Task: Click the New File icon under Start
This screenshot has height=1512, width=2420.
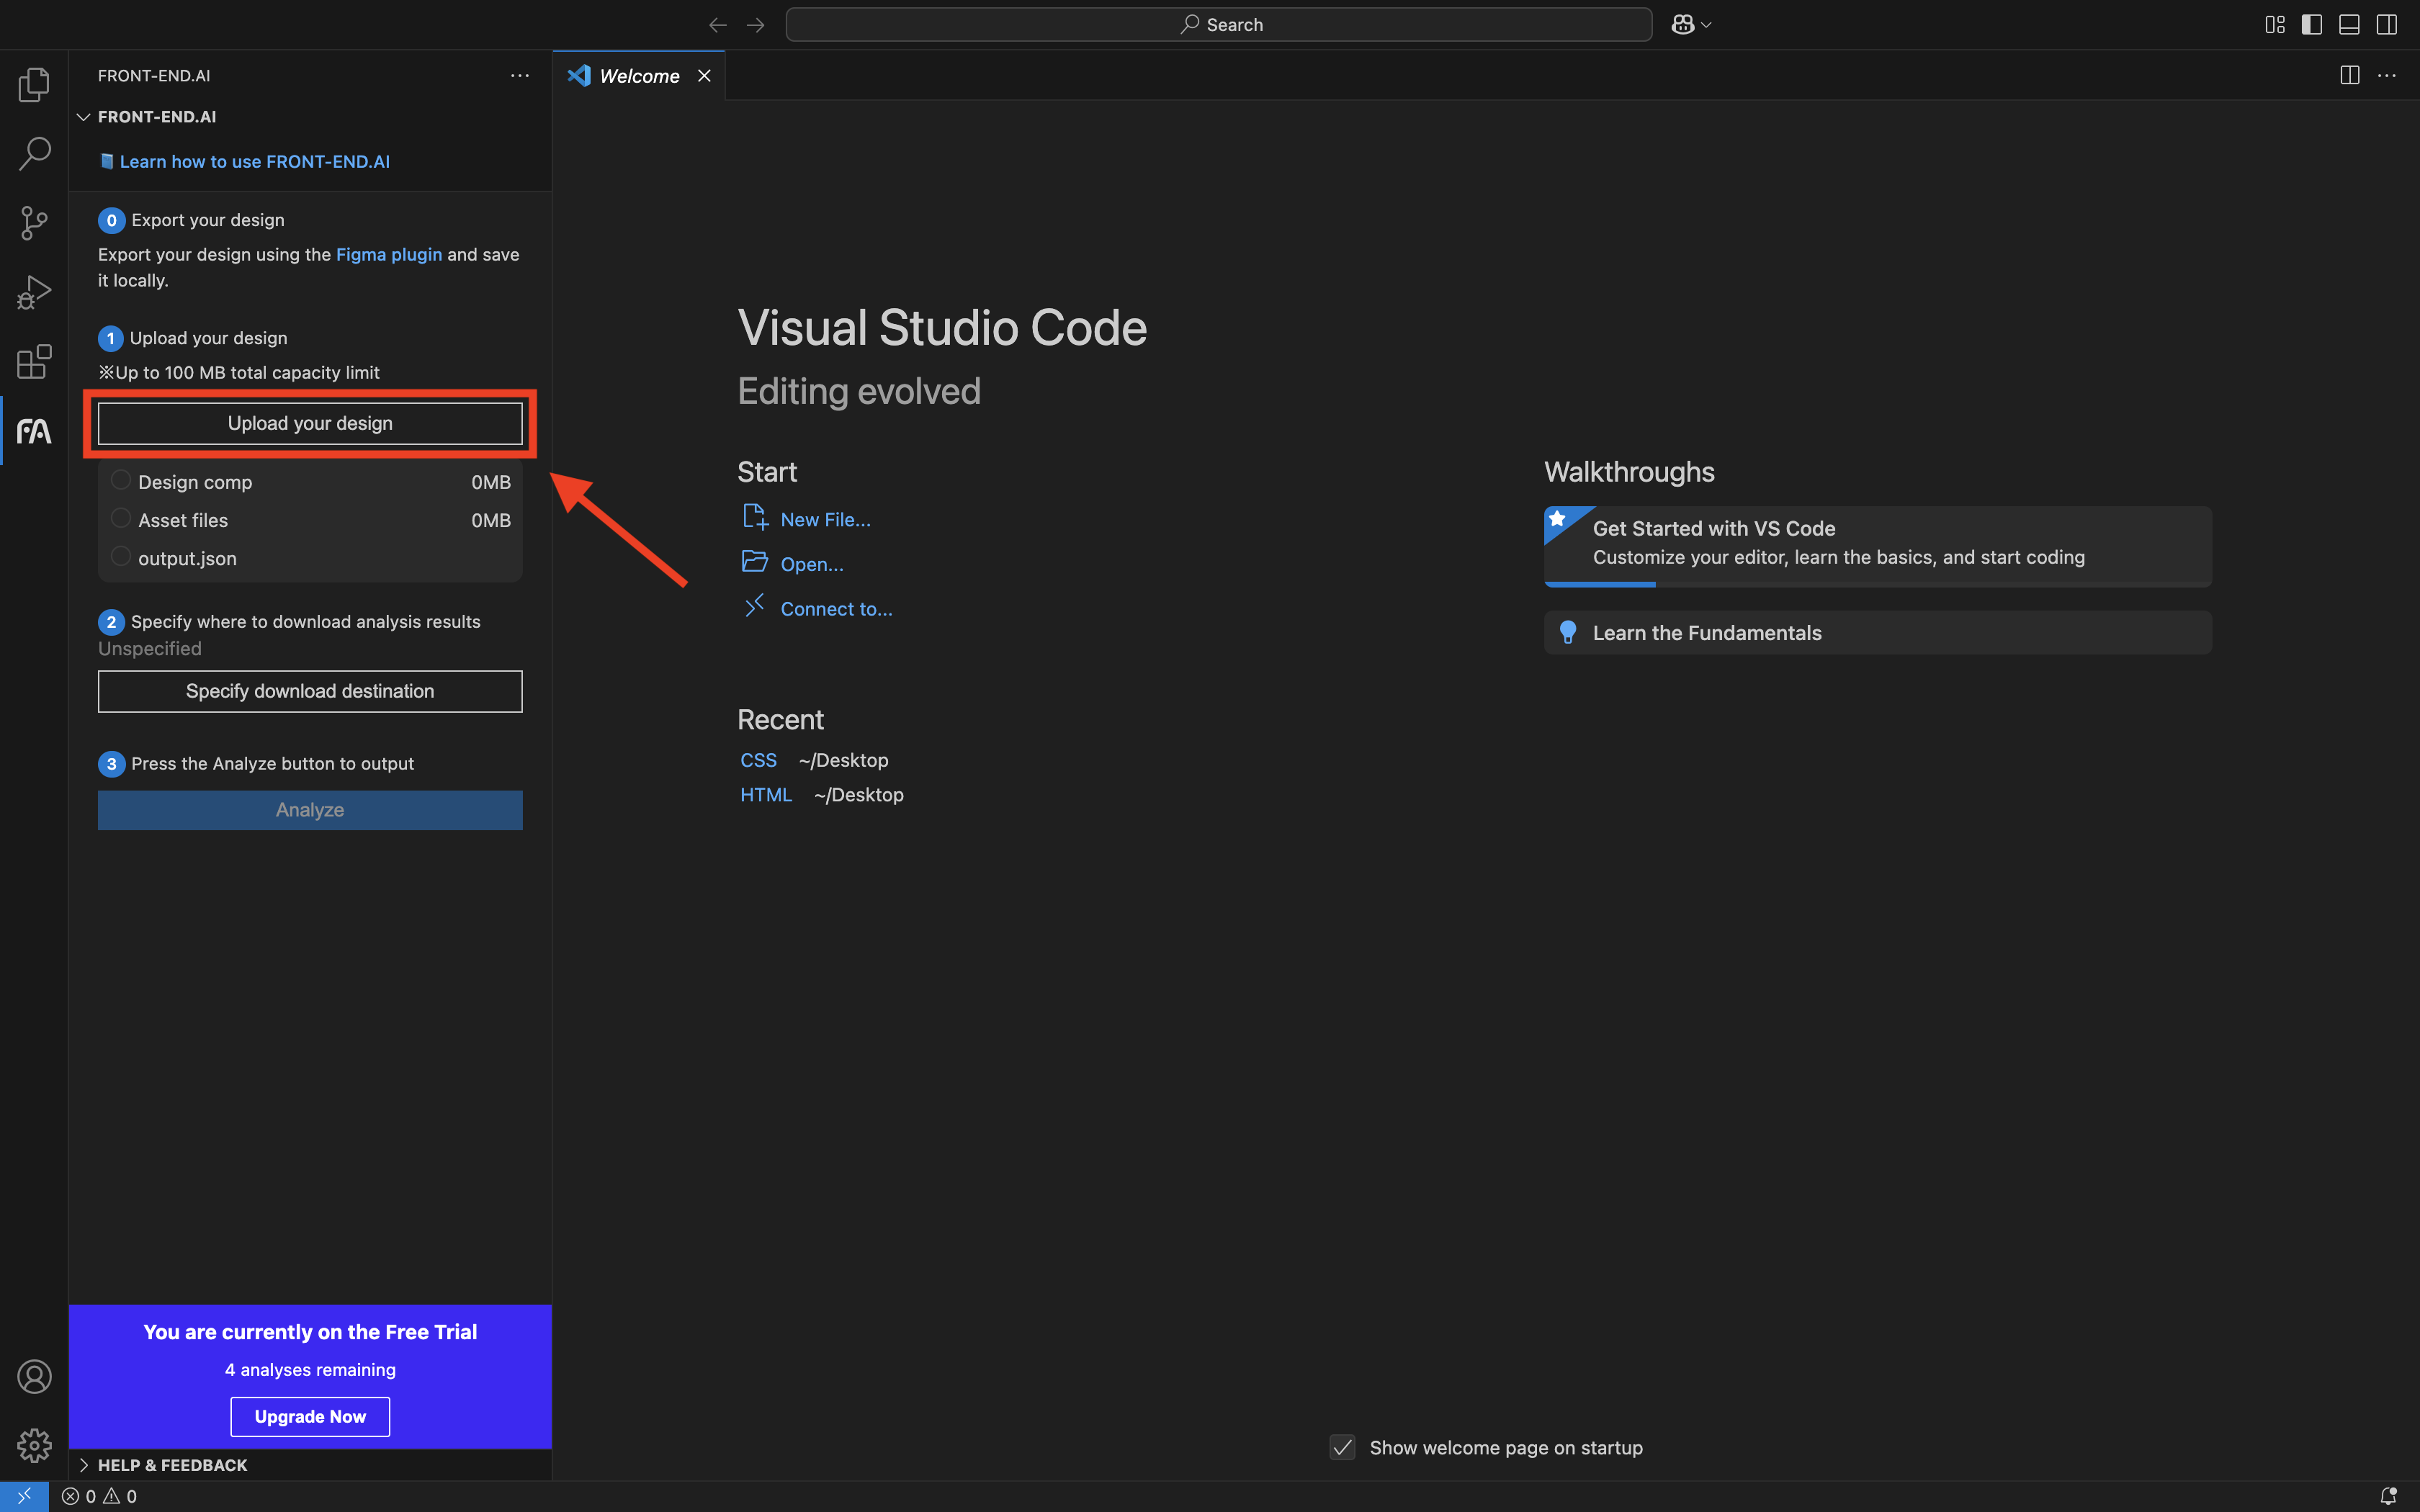Action: pyautogui.click(x=755, y=518)
